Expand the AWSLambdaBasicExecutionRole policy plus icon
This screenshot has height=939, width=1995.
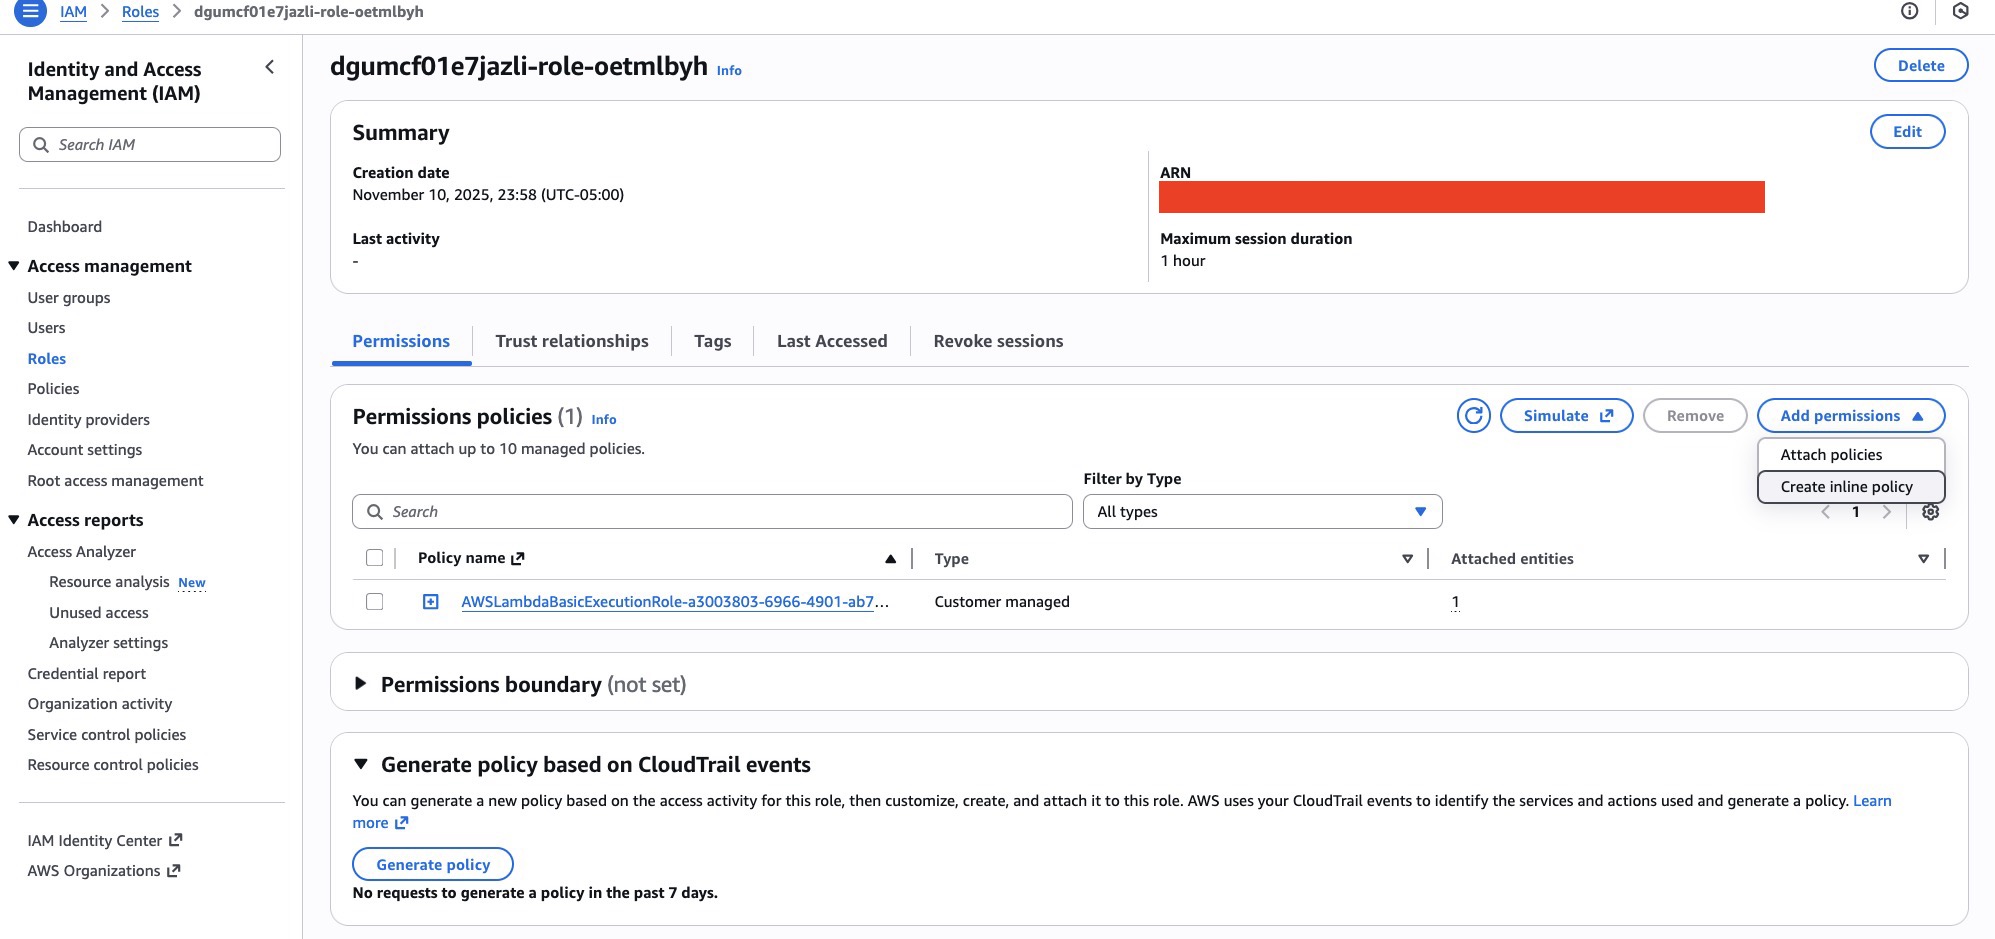pos(431,602)
